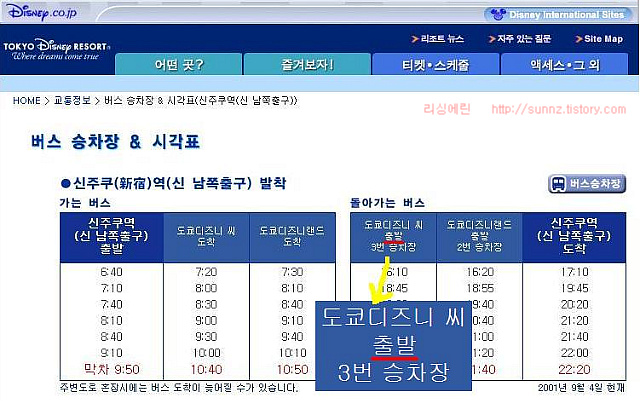Screen dimensions: 640x401
Task: Click the 가는 버스 heading
Action: (85, 203)
